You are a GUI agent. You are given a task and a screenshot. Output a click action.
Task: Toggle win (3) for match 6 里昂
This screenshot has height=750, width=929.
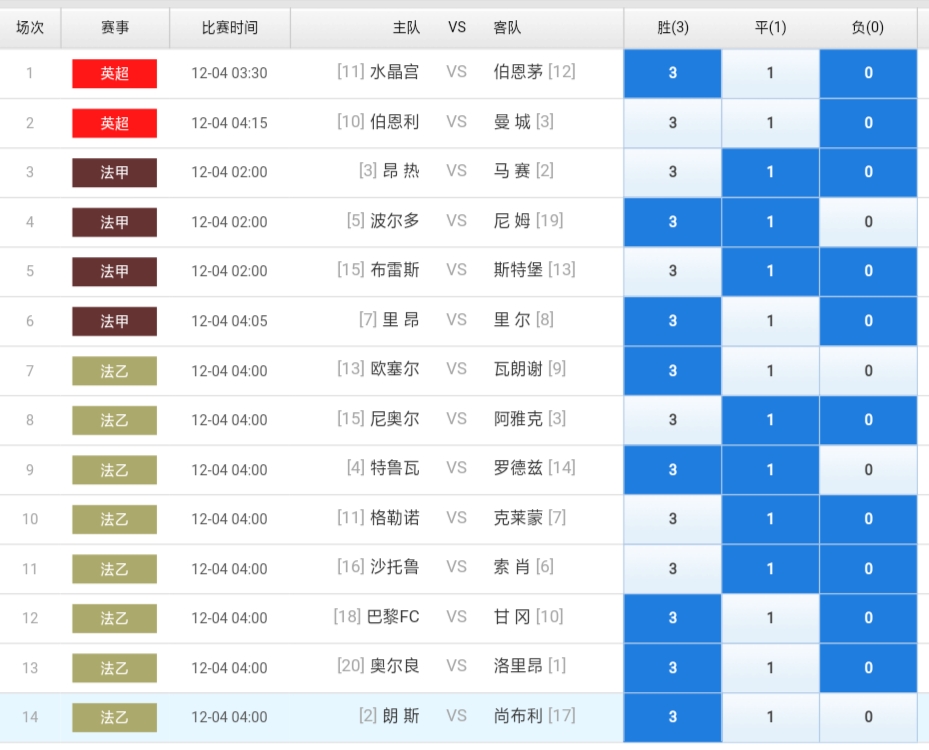coord(672,321)
